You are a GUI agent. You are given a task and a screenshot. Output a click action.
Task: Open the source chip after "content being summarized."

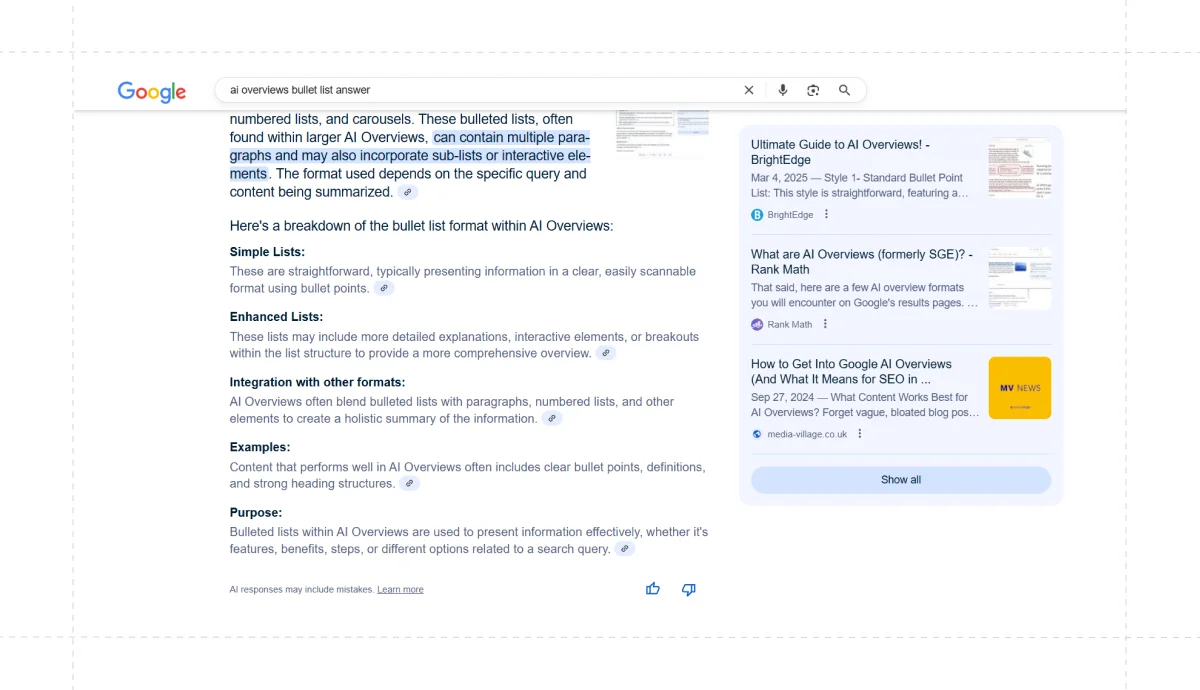(408, 192)
